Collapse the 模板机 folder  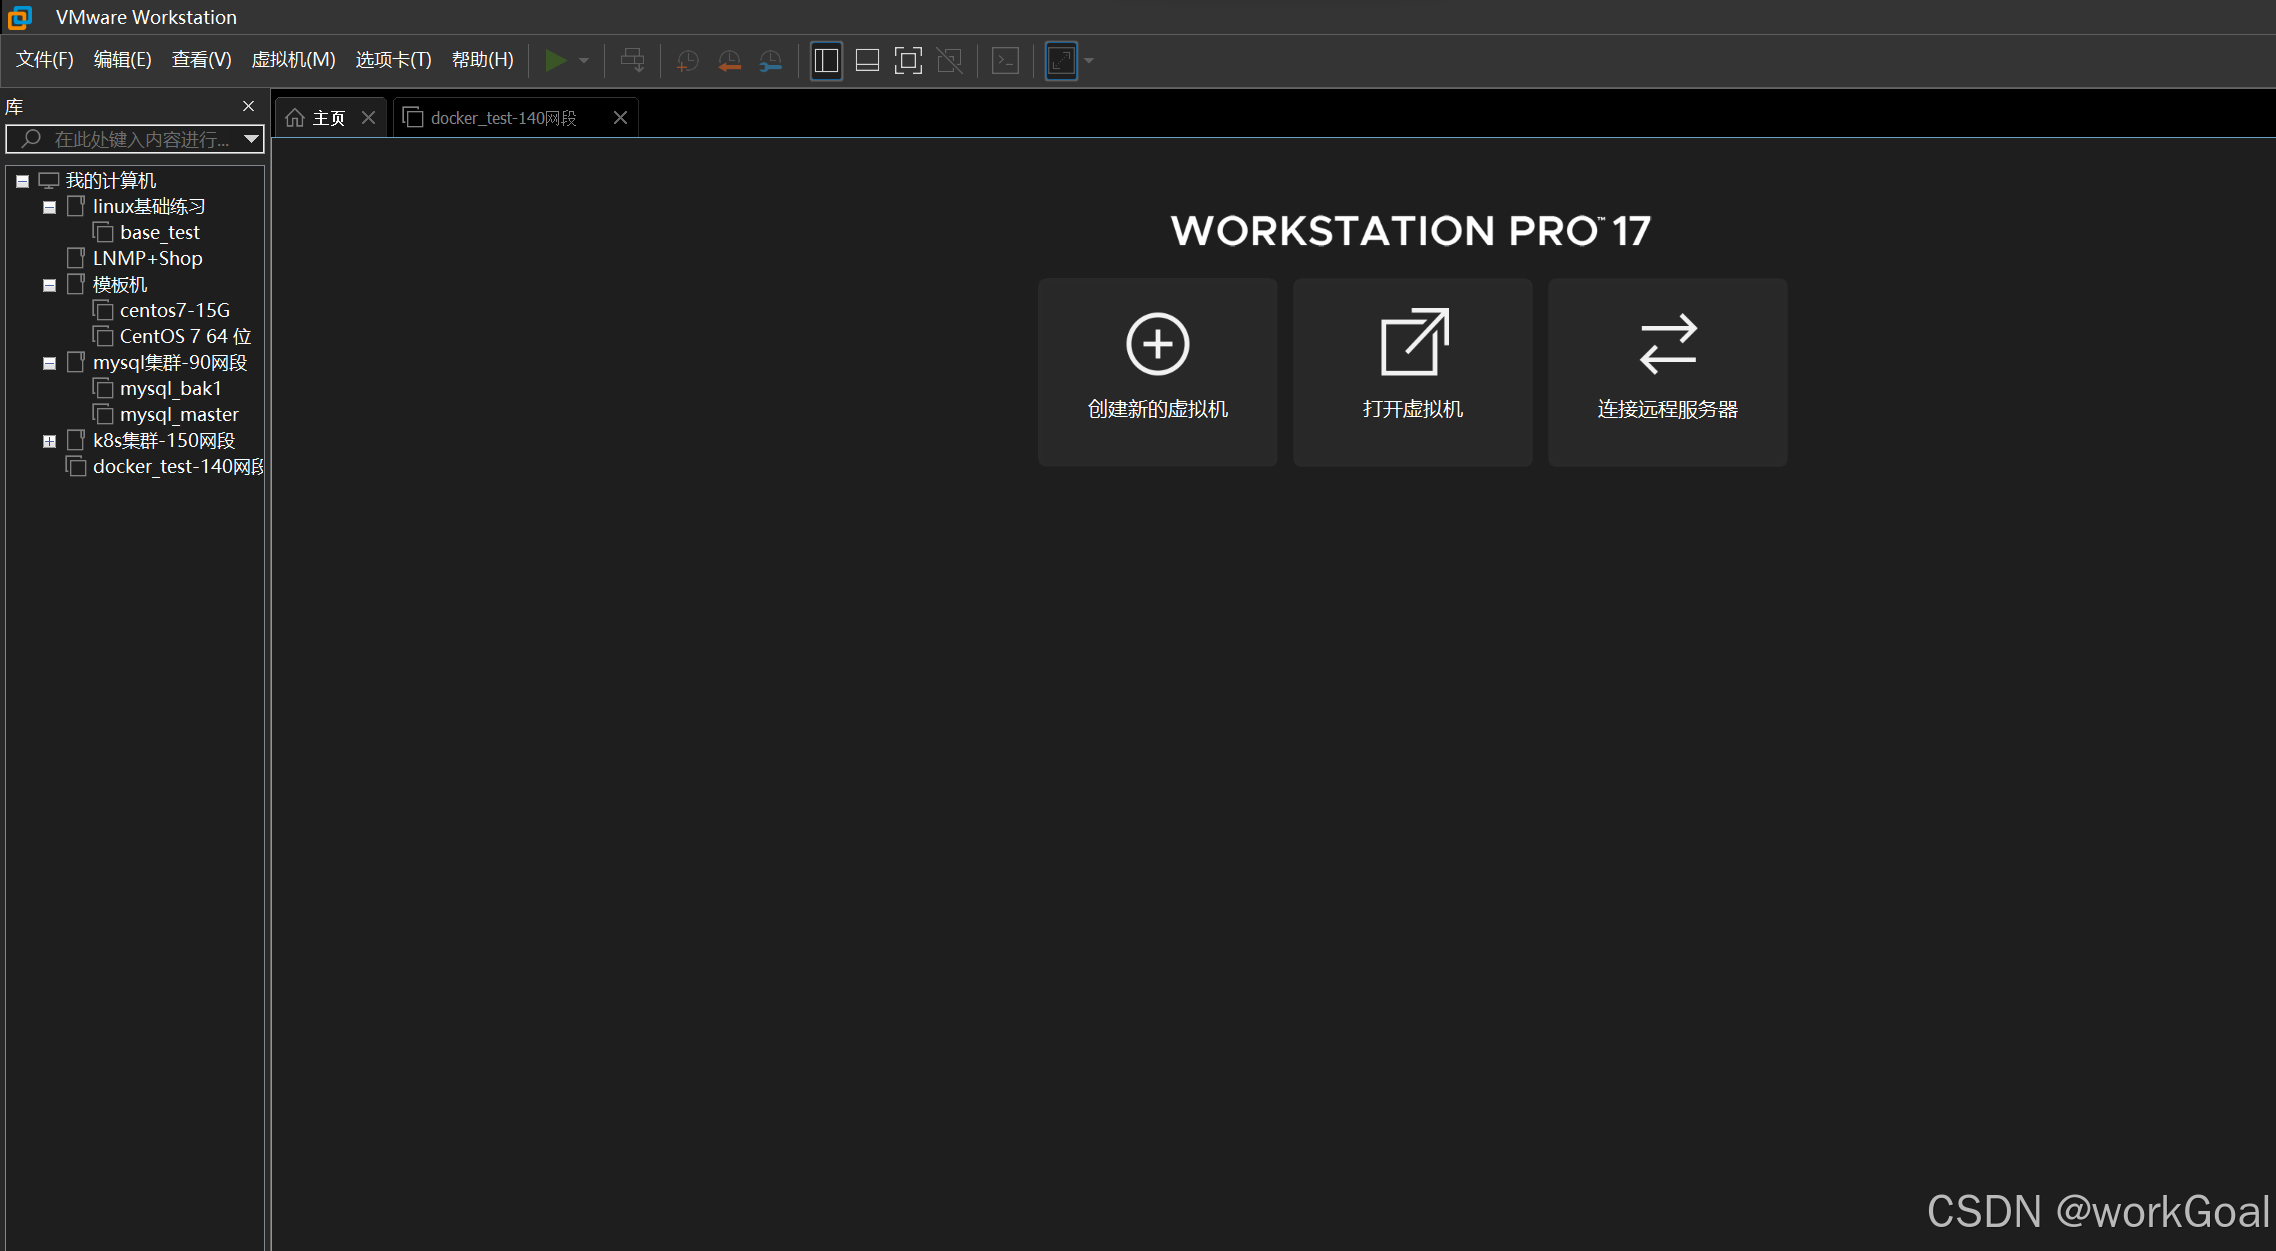click(x=49, y=285)
